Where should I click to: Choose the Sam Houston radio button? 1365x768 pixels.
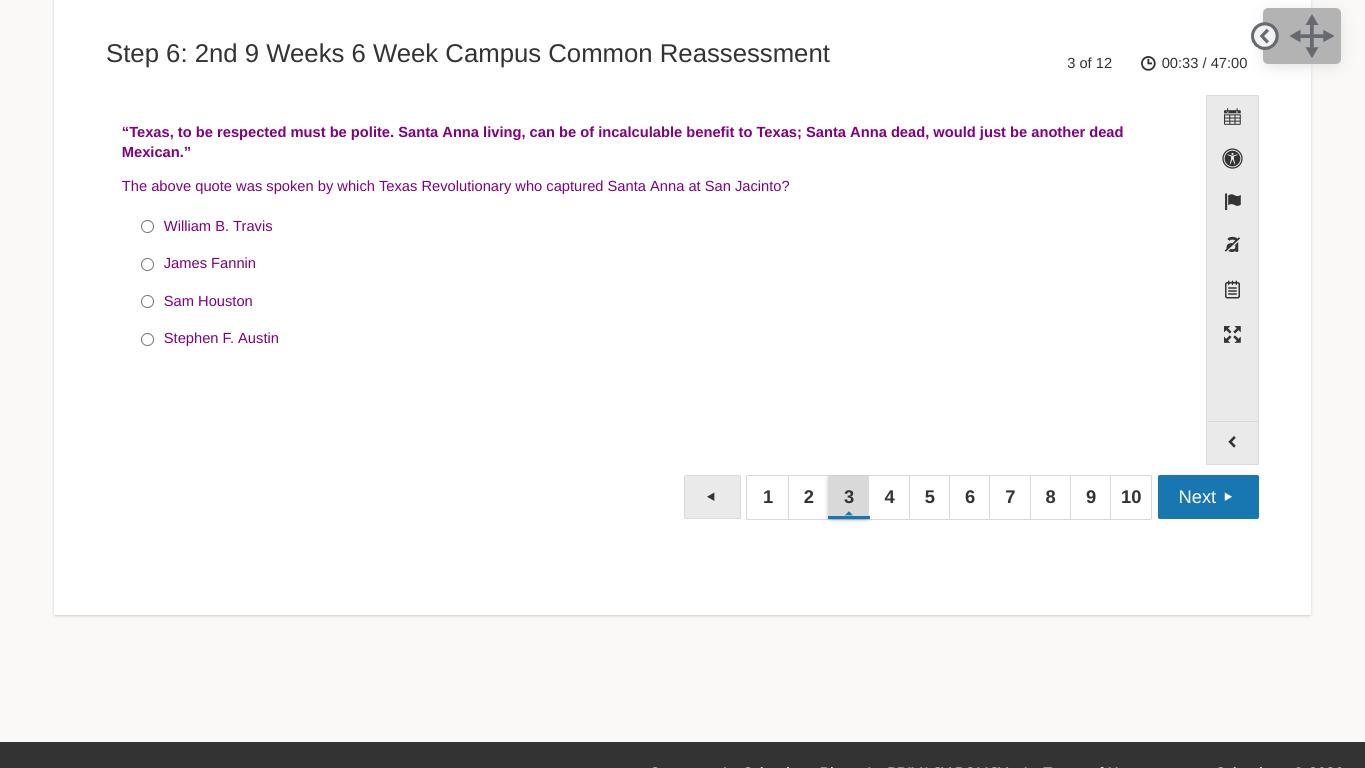click(x=147, y=302)
